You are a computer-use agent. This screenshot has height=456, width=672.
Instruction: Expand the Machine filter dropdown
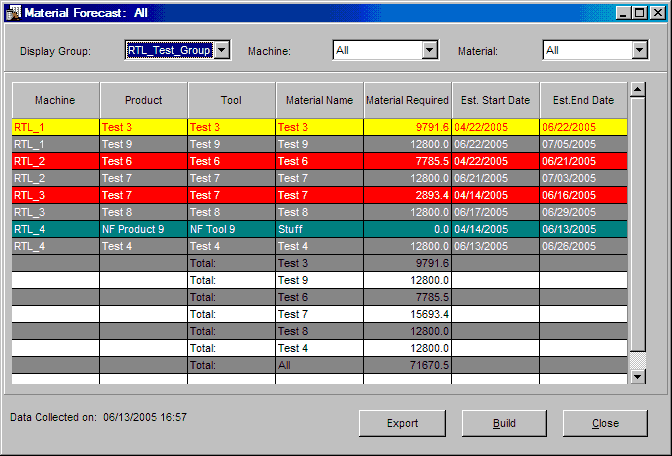pos(430,50)
